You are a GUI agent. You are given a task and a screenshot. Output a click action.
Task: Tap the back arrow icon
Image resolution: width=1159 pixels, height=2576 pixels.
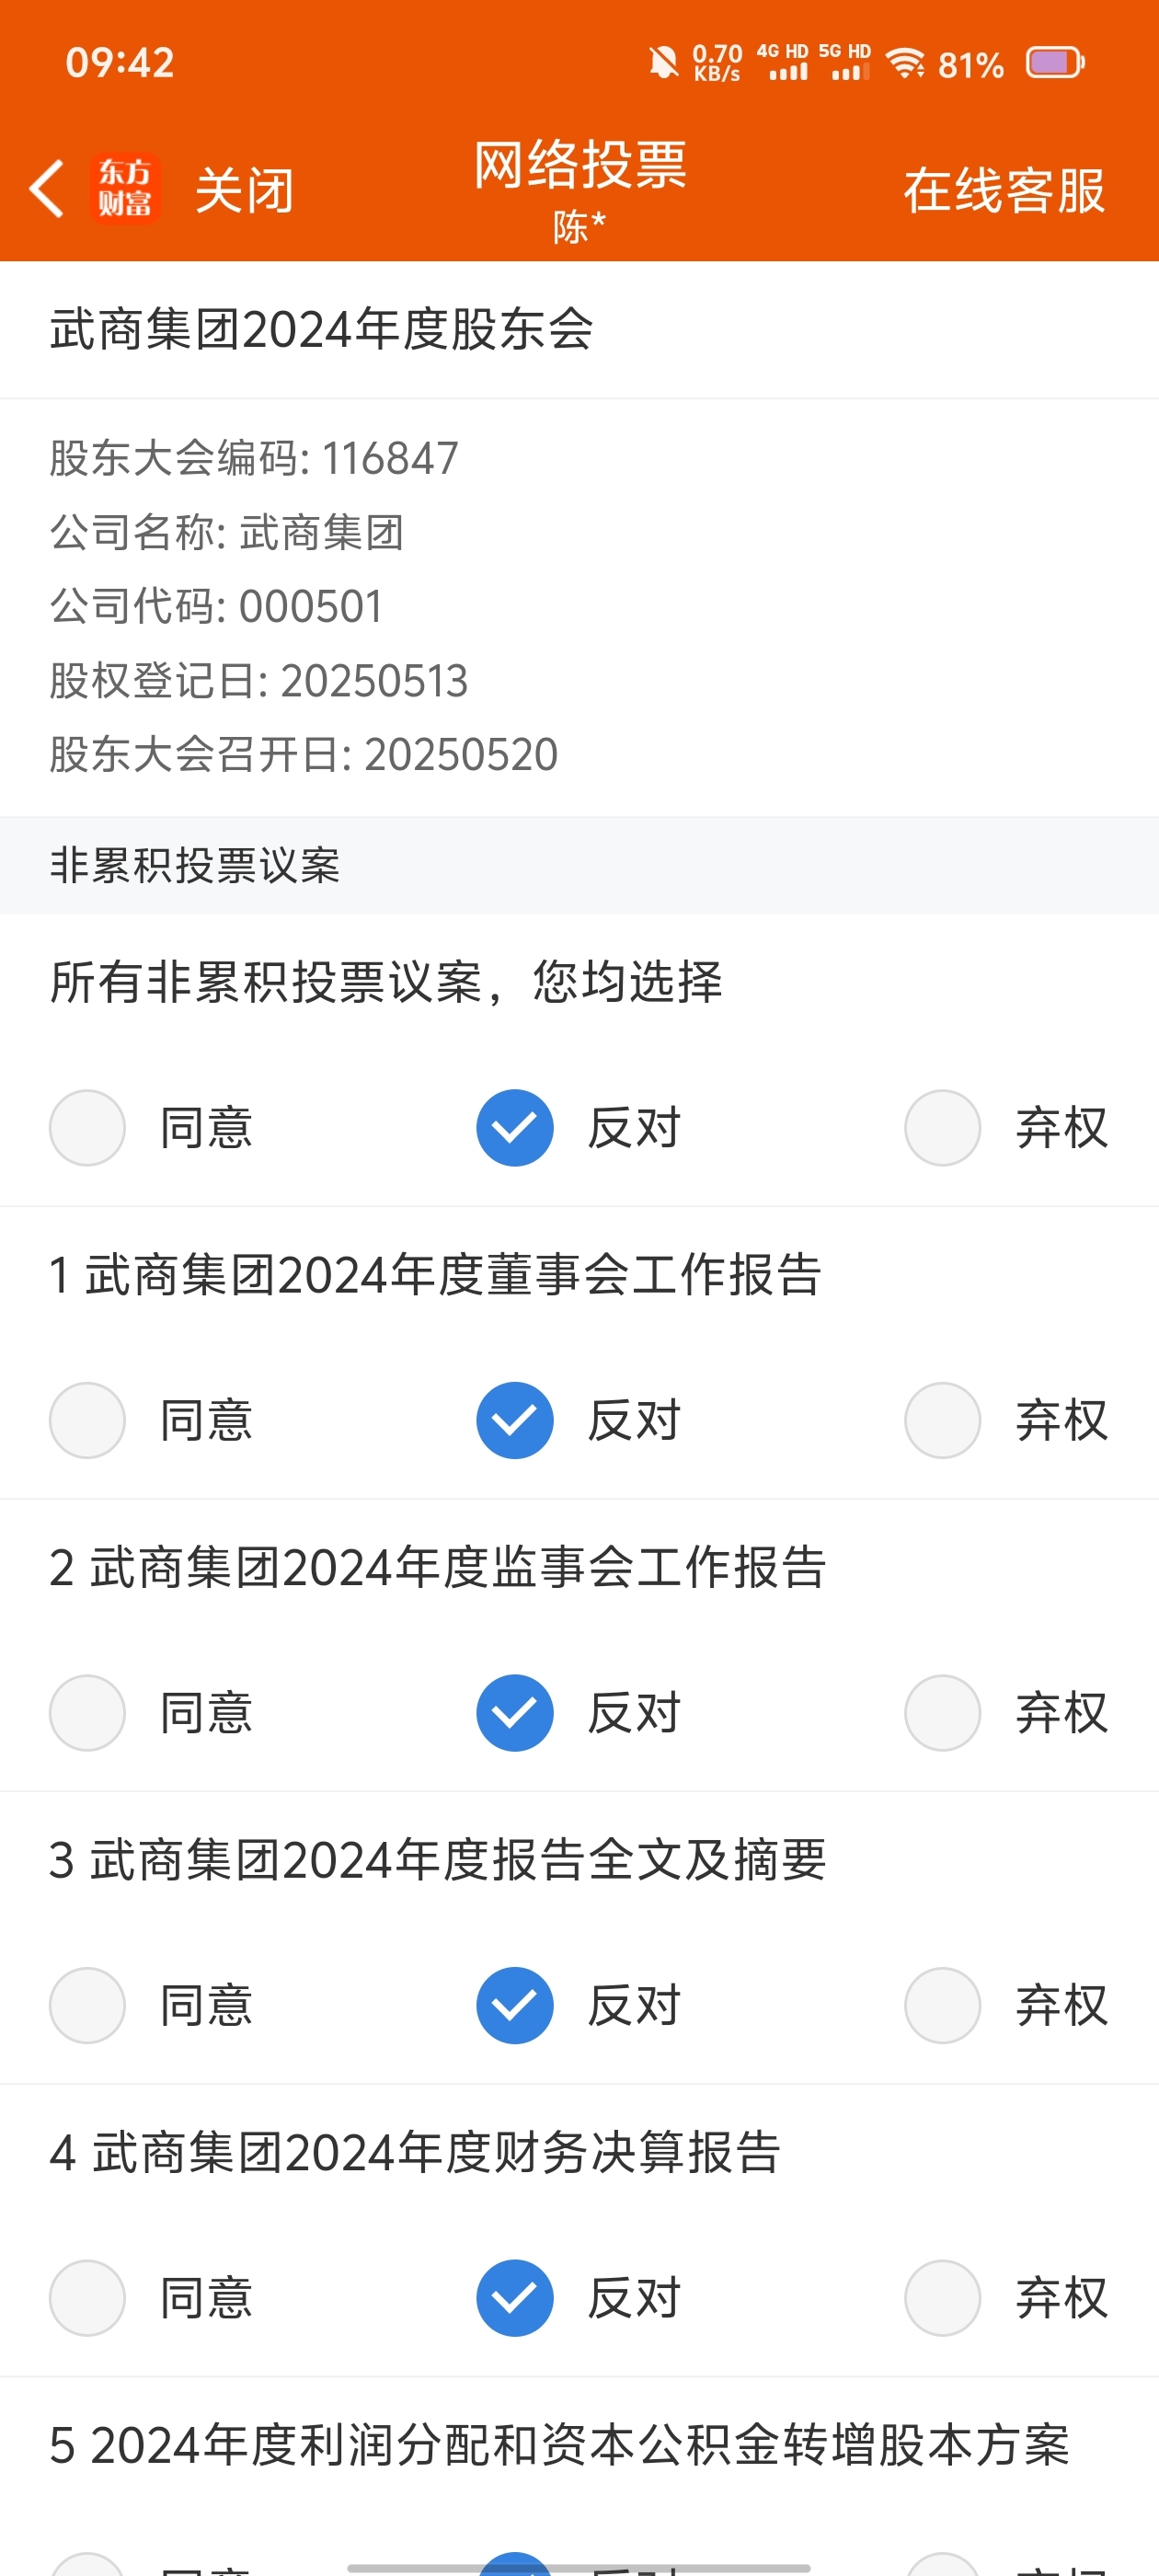tap(47, 188)
